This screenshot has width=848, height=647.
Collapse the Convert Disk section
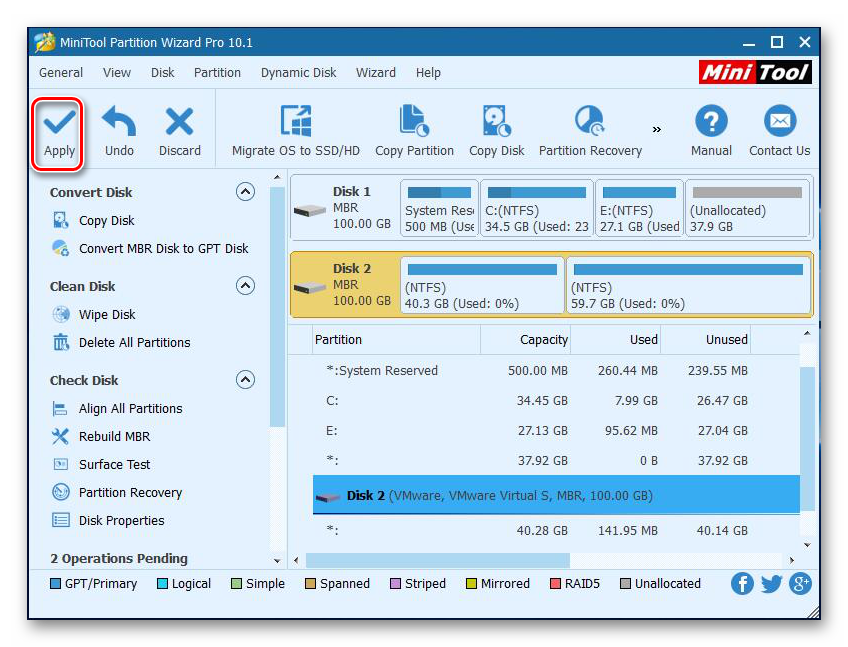[245, 192]
